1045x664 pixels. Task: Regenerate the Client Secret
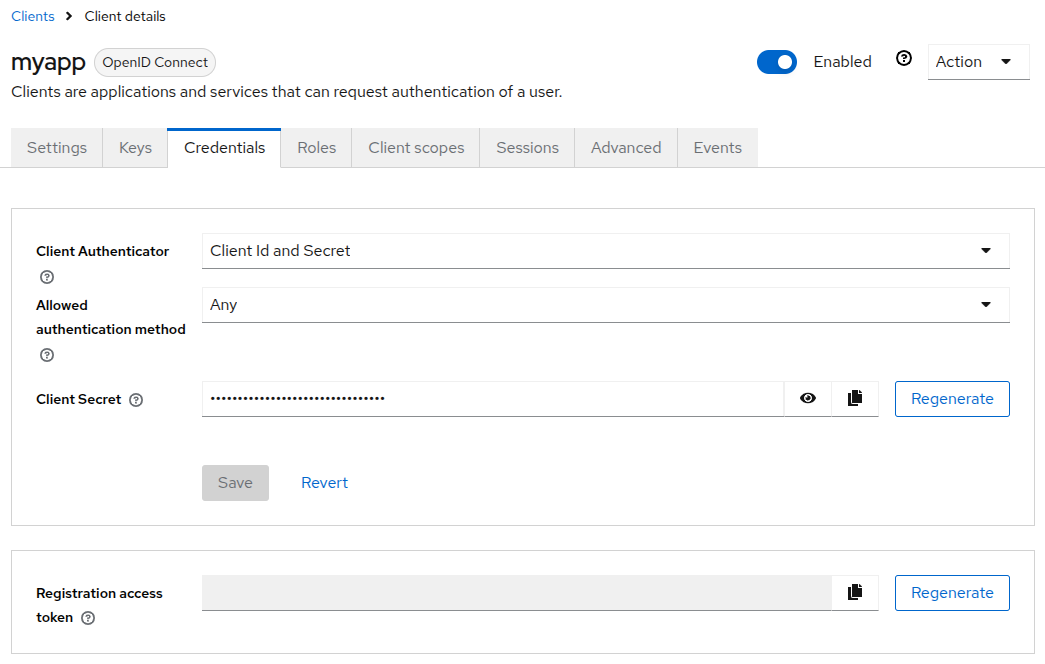tap(952, 398)
